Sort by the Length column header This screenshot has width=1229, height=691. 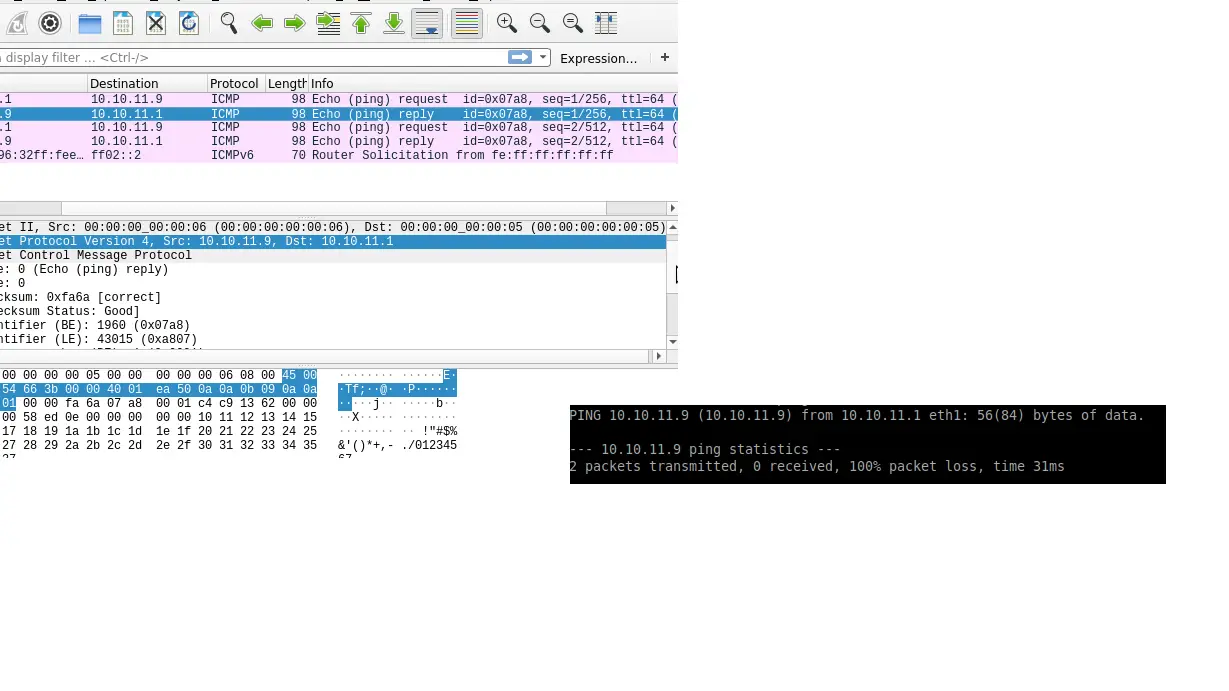(287, 84)
